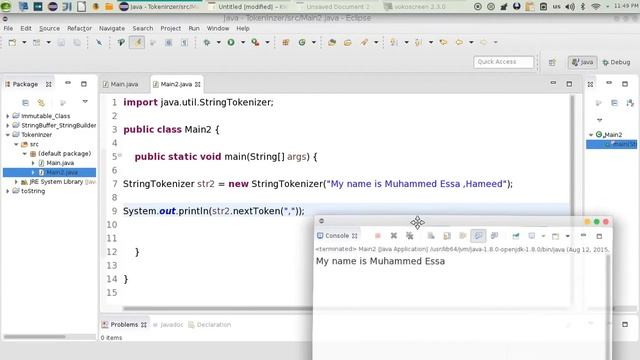Collapse the Tokeninzer project
This screenshot has width=640, height=360.
7,135
